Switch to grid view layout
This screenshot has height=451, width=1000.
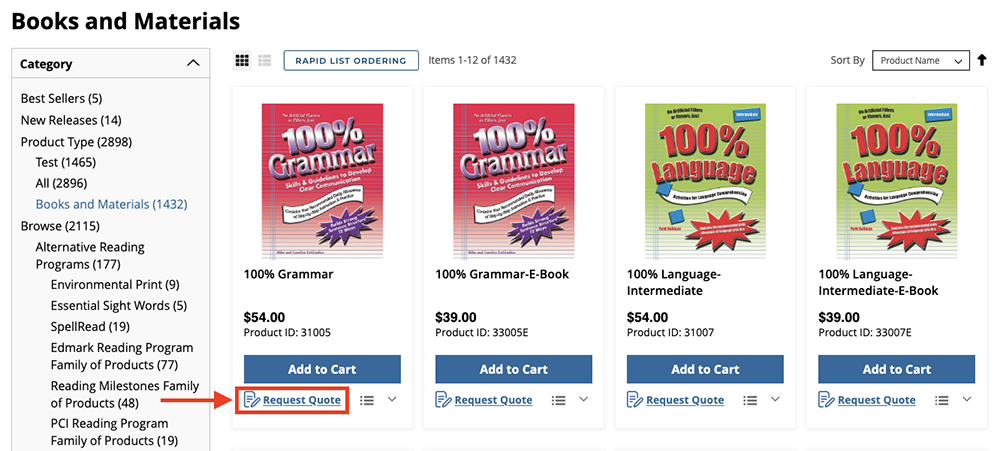(242, 61)
